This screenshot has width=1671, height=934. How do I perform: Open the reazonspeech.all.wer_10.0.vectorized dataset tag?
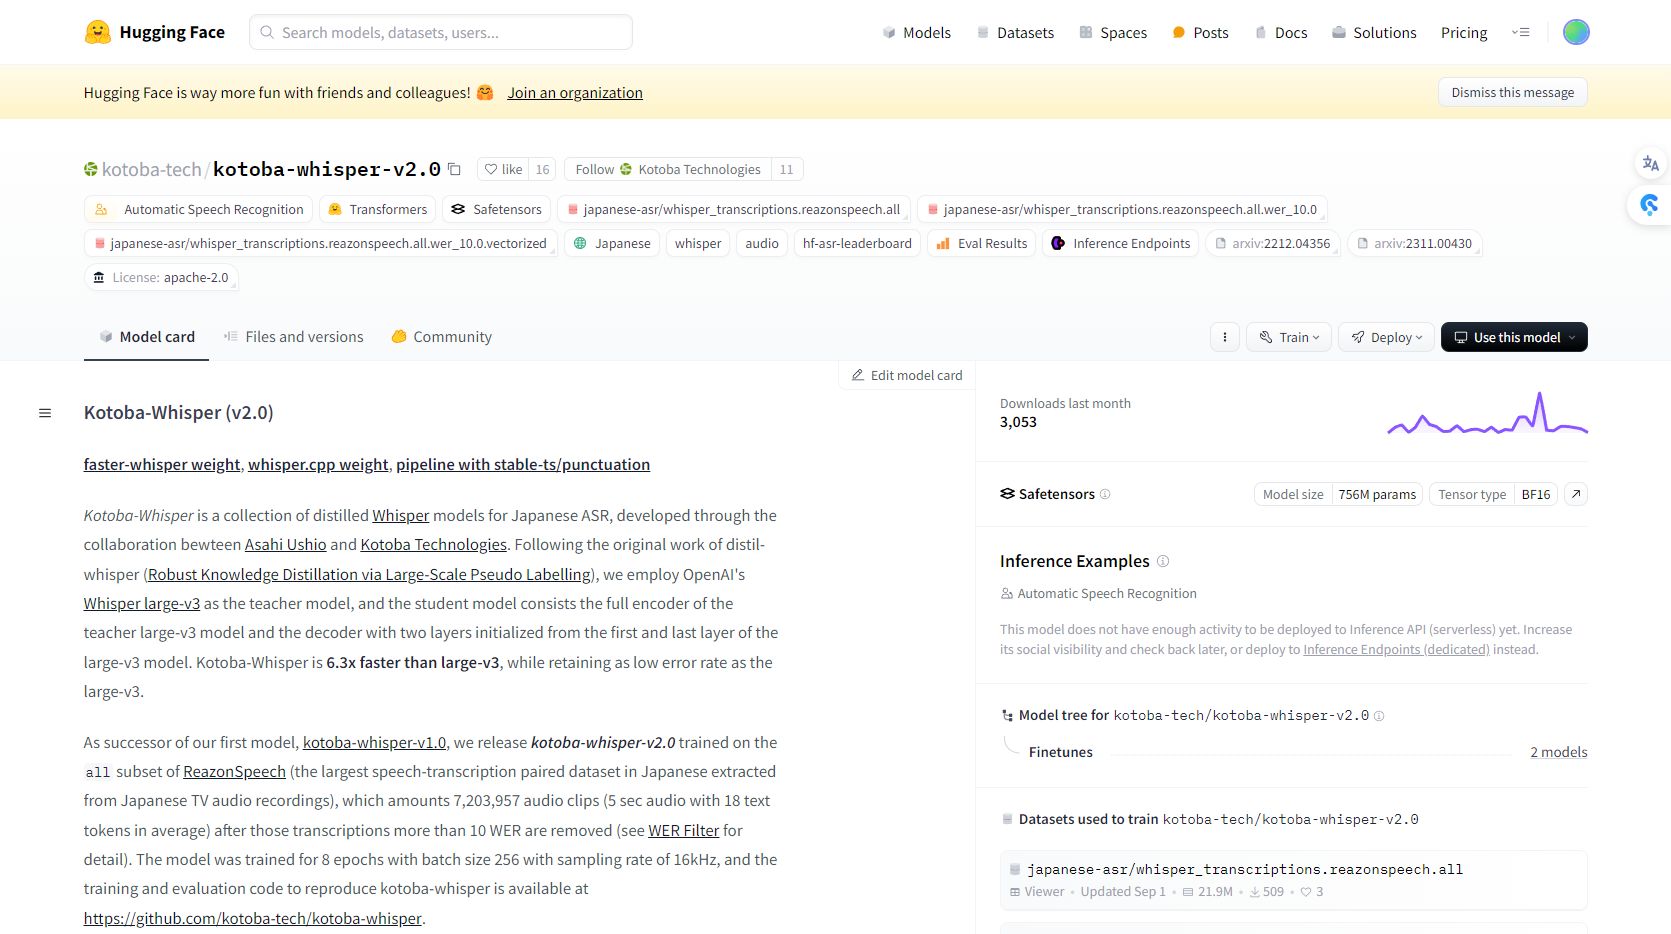[320, 243]
